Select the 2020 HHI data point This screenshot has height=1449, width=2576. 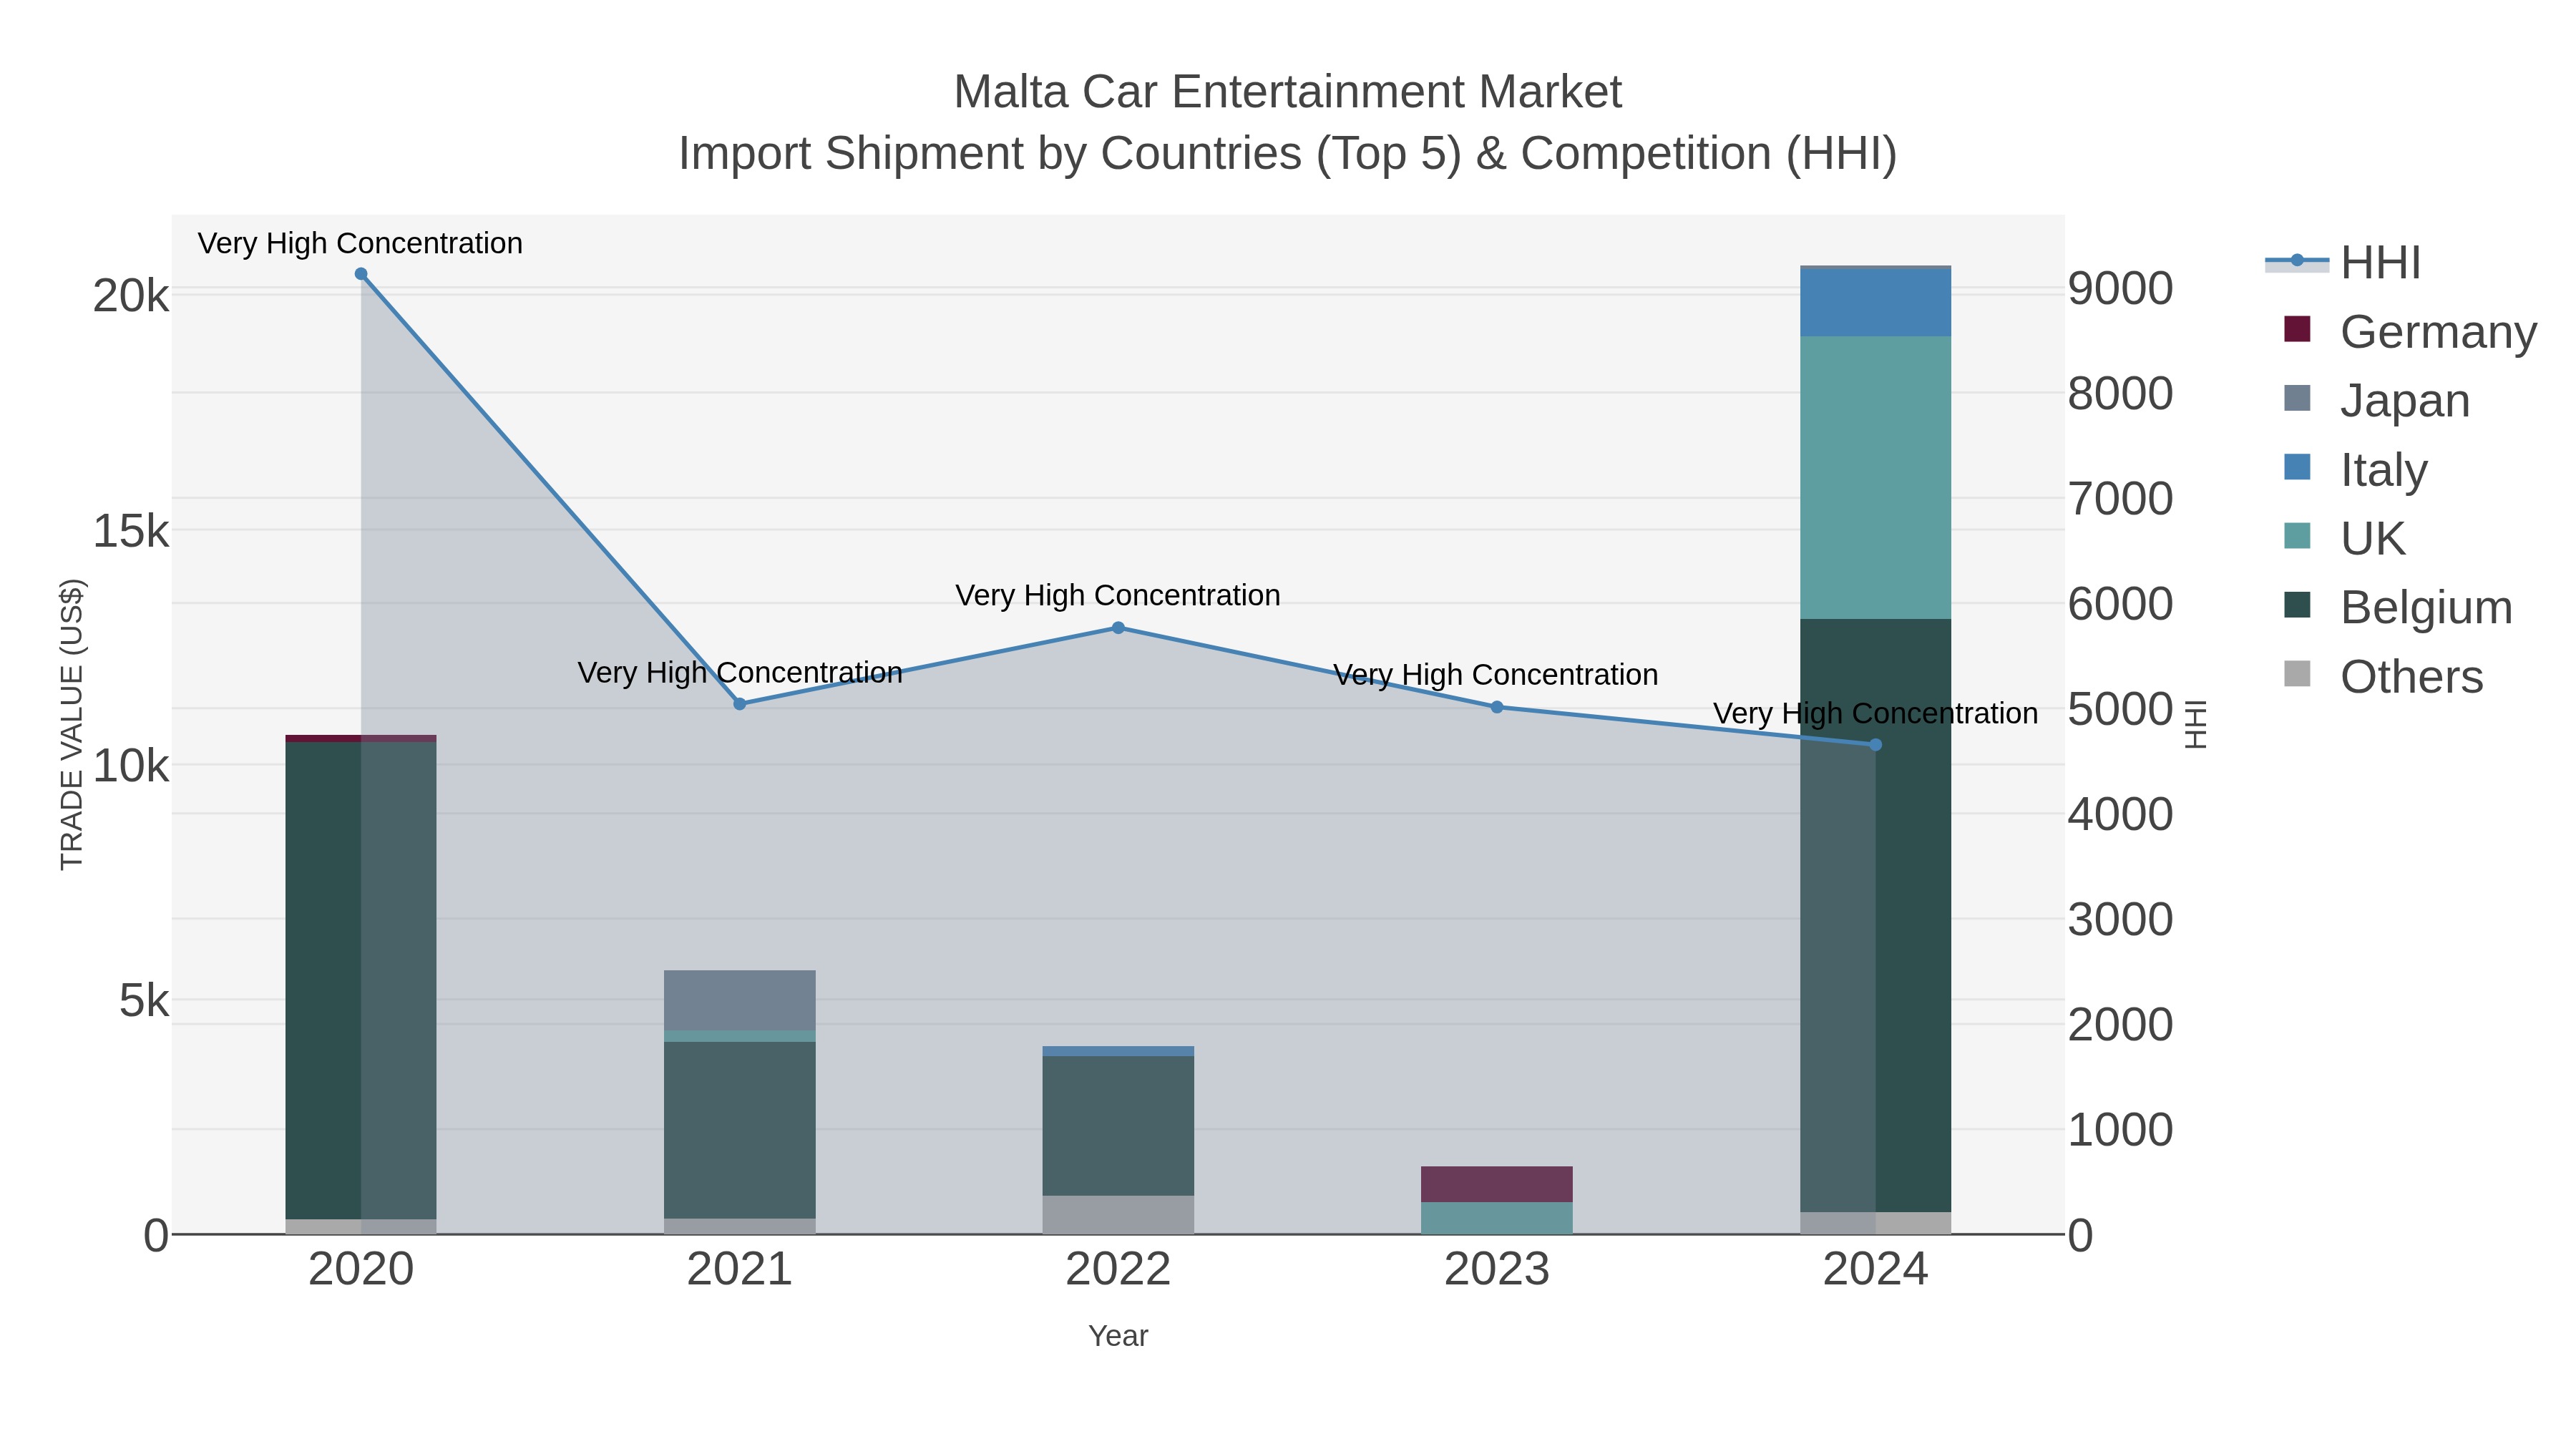[x=361, y=274]
